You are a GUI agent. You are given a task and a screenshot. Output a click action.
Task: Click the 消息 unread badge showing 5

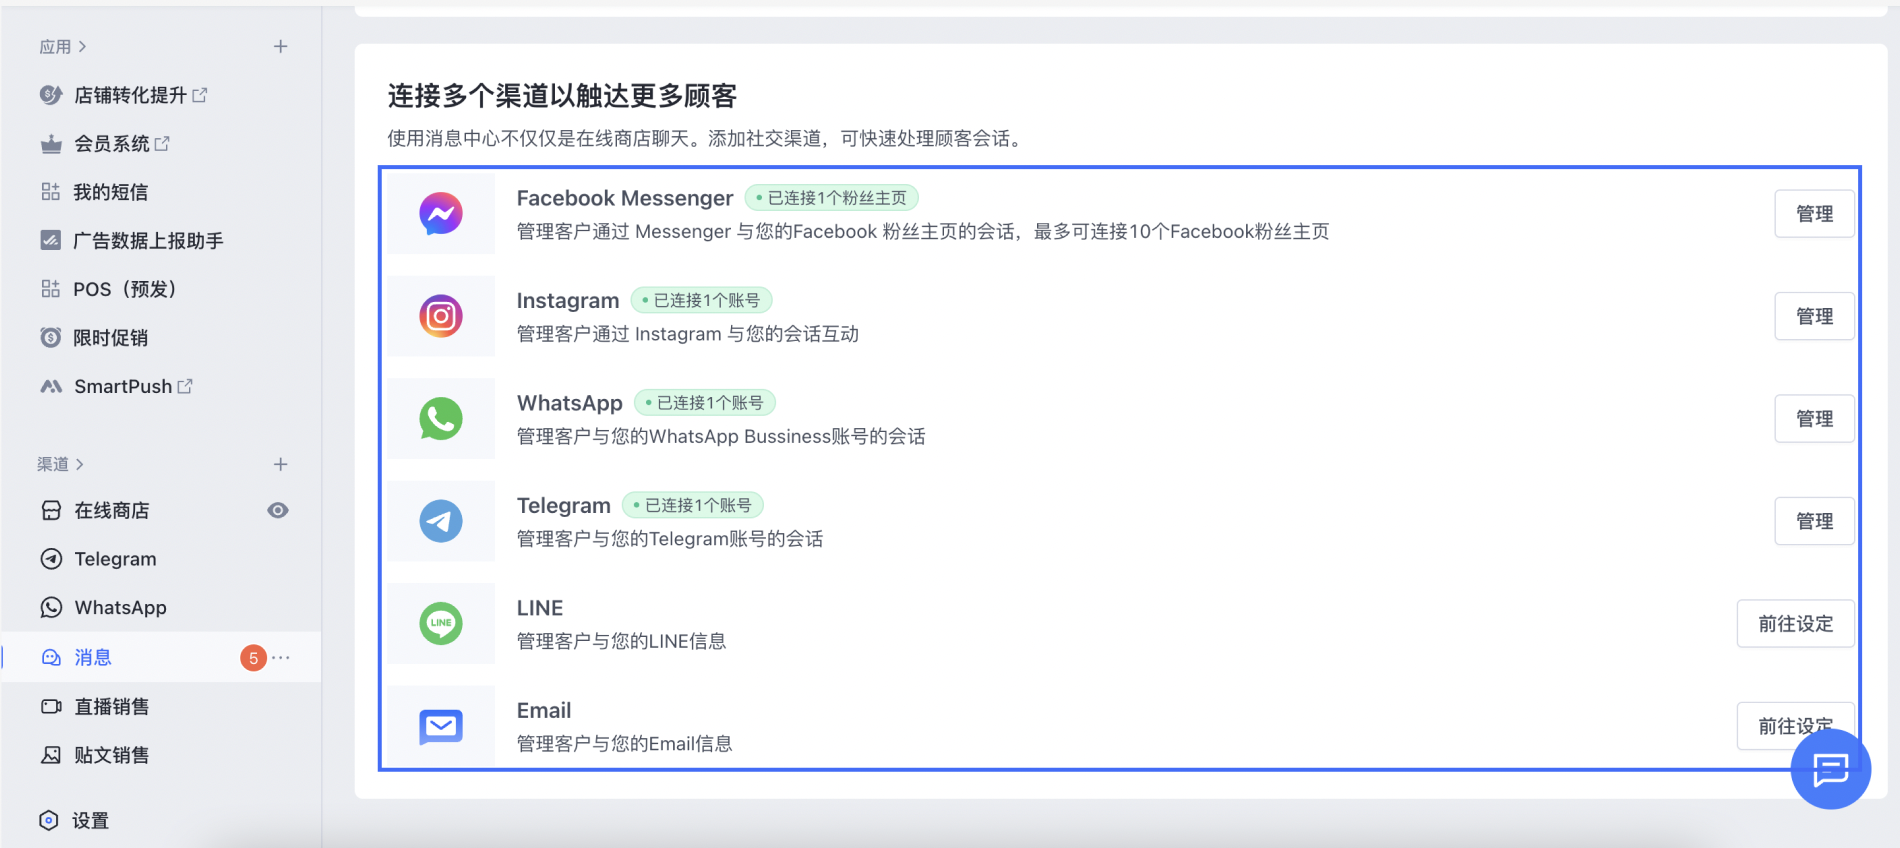click(254, 657)
